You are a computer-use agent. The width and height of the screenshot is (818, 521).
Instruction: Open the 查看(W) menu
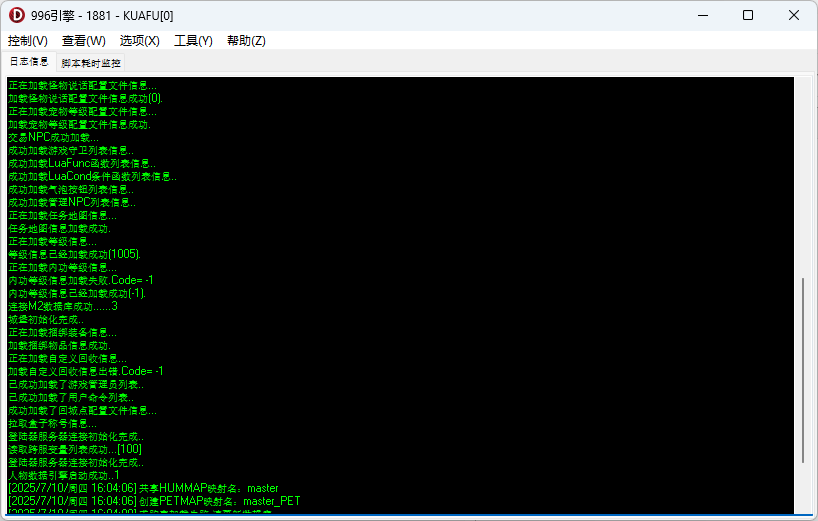coord(83,41)
